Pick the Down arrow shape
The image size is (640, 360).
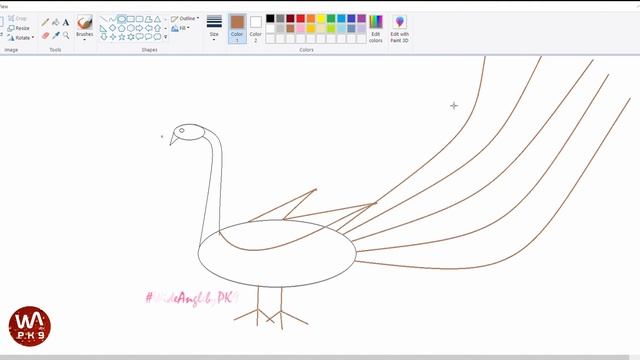pyautogui.click(x=104, y=37)
